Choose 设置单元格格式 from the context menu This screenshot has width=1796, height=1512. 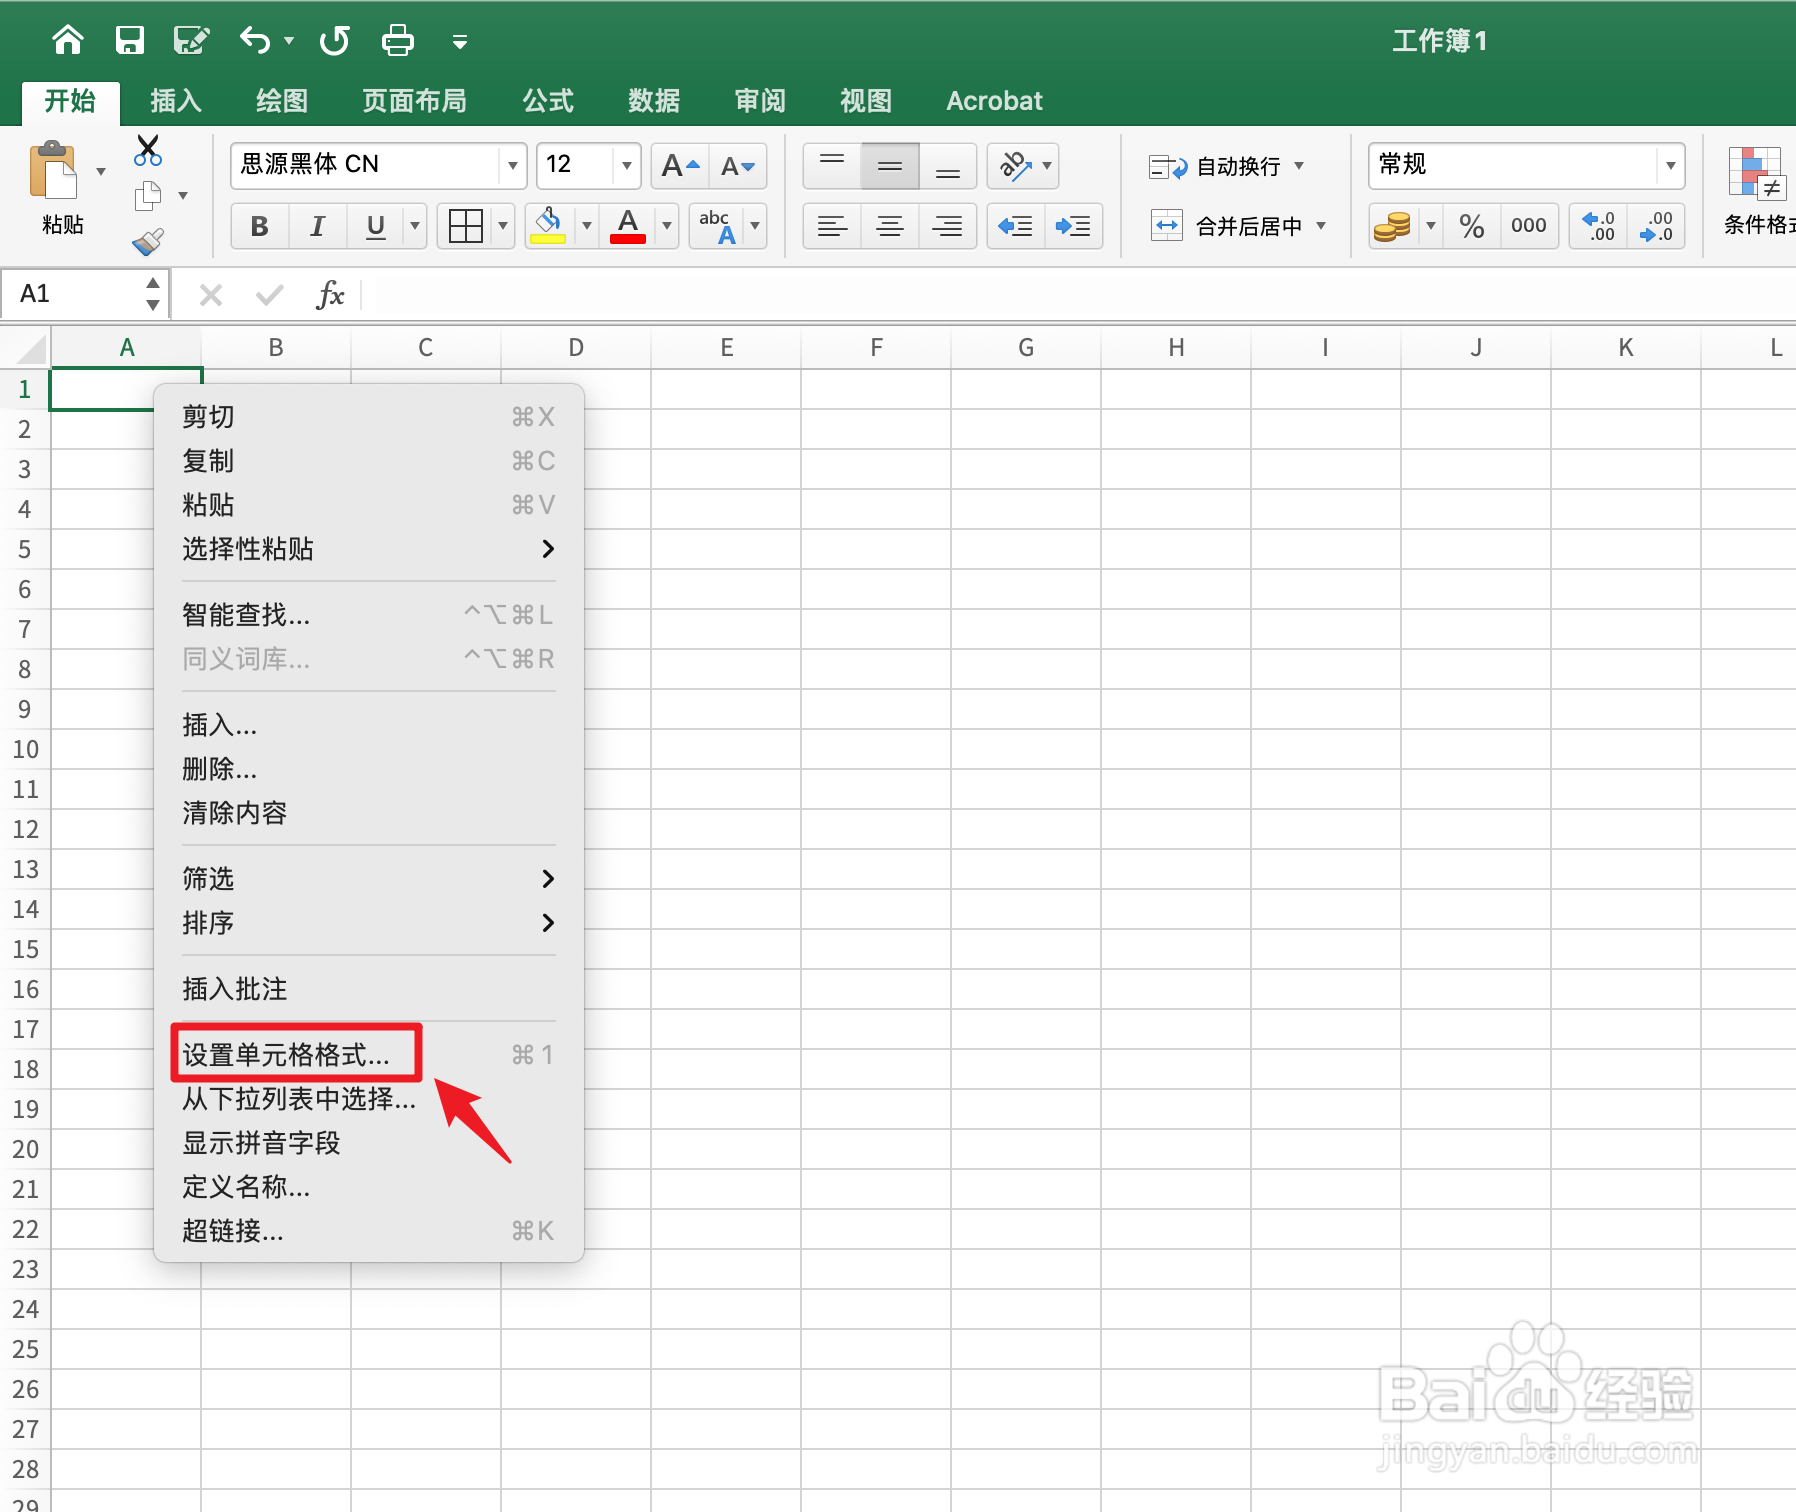[286, 1054]
